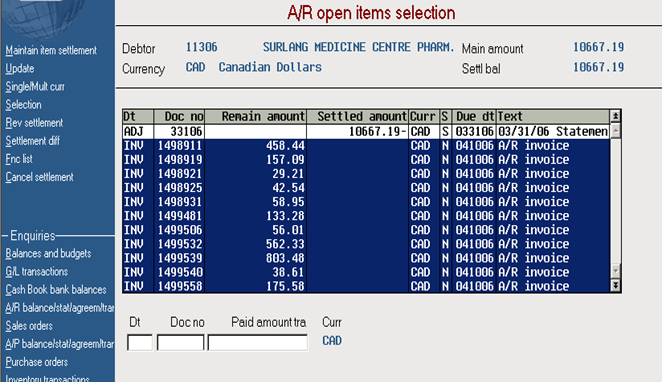Screen dimensions: 662x382
Task: Open the Fnc list link
Action: point(19,159)
